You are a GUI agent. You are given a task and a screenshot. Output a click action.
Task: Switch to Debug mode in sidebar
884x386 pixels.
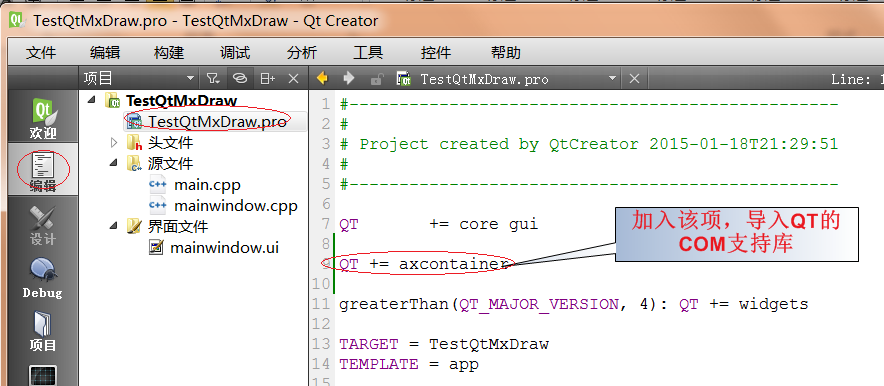point(43,277)
